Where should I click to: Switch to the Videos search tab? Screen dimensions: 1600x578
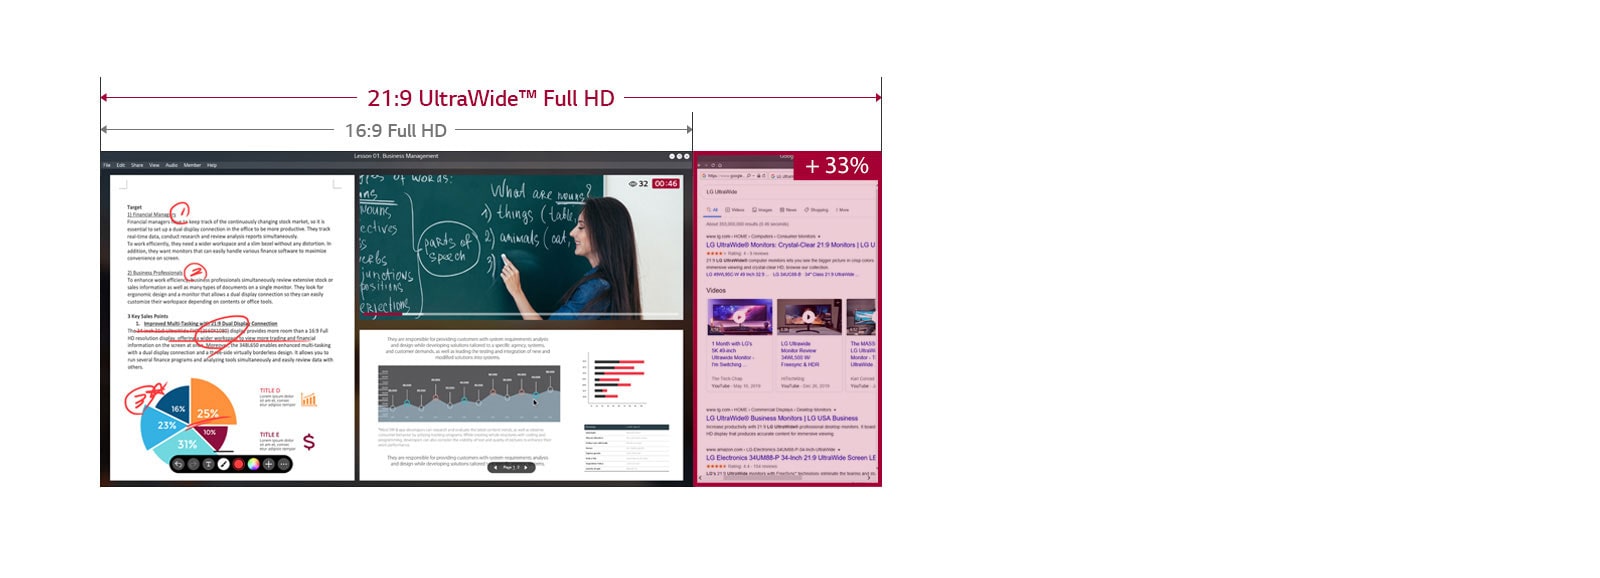click(737, 210)
